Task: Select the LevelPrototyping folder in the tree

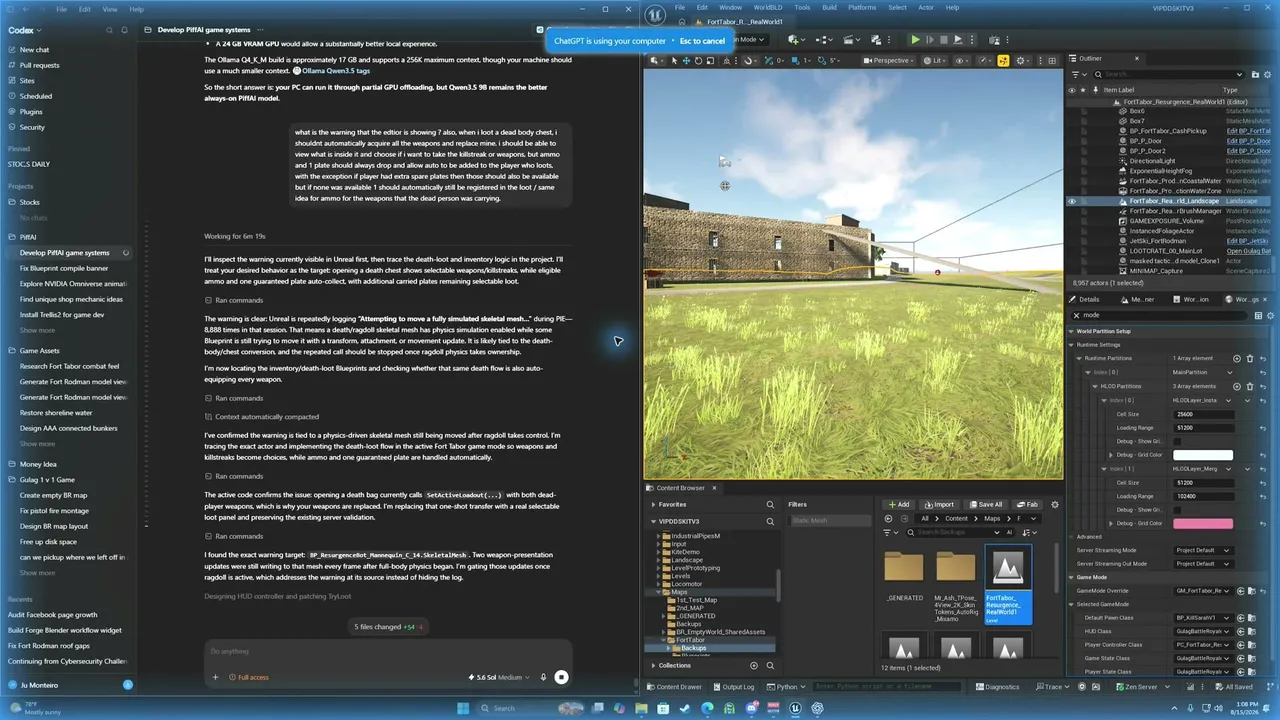Action: (696, 568)
